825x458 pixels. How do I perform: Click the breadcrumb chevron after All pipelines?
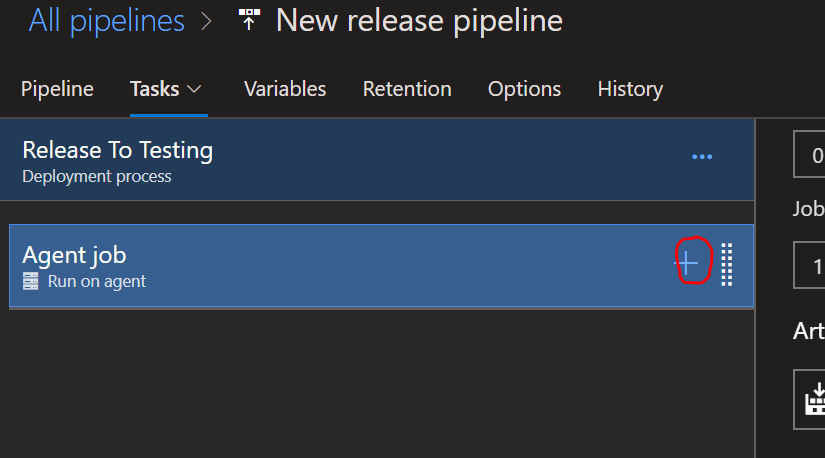point(206,22)
